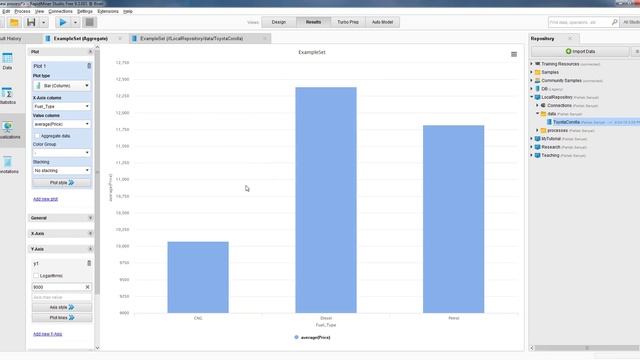
Task: Open the Settings menu
Action: click(x=85, y=11)
